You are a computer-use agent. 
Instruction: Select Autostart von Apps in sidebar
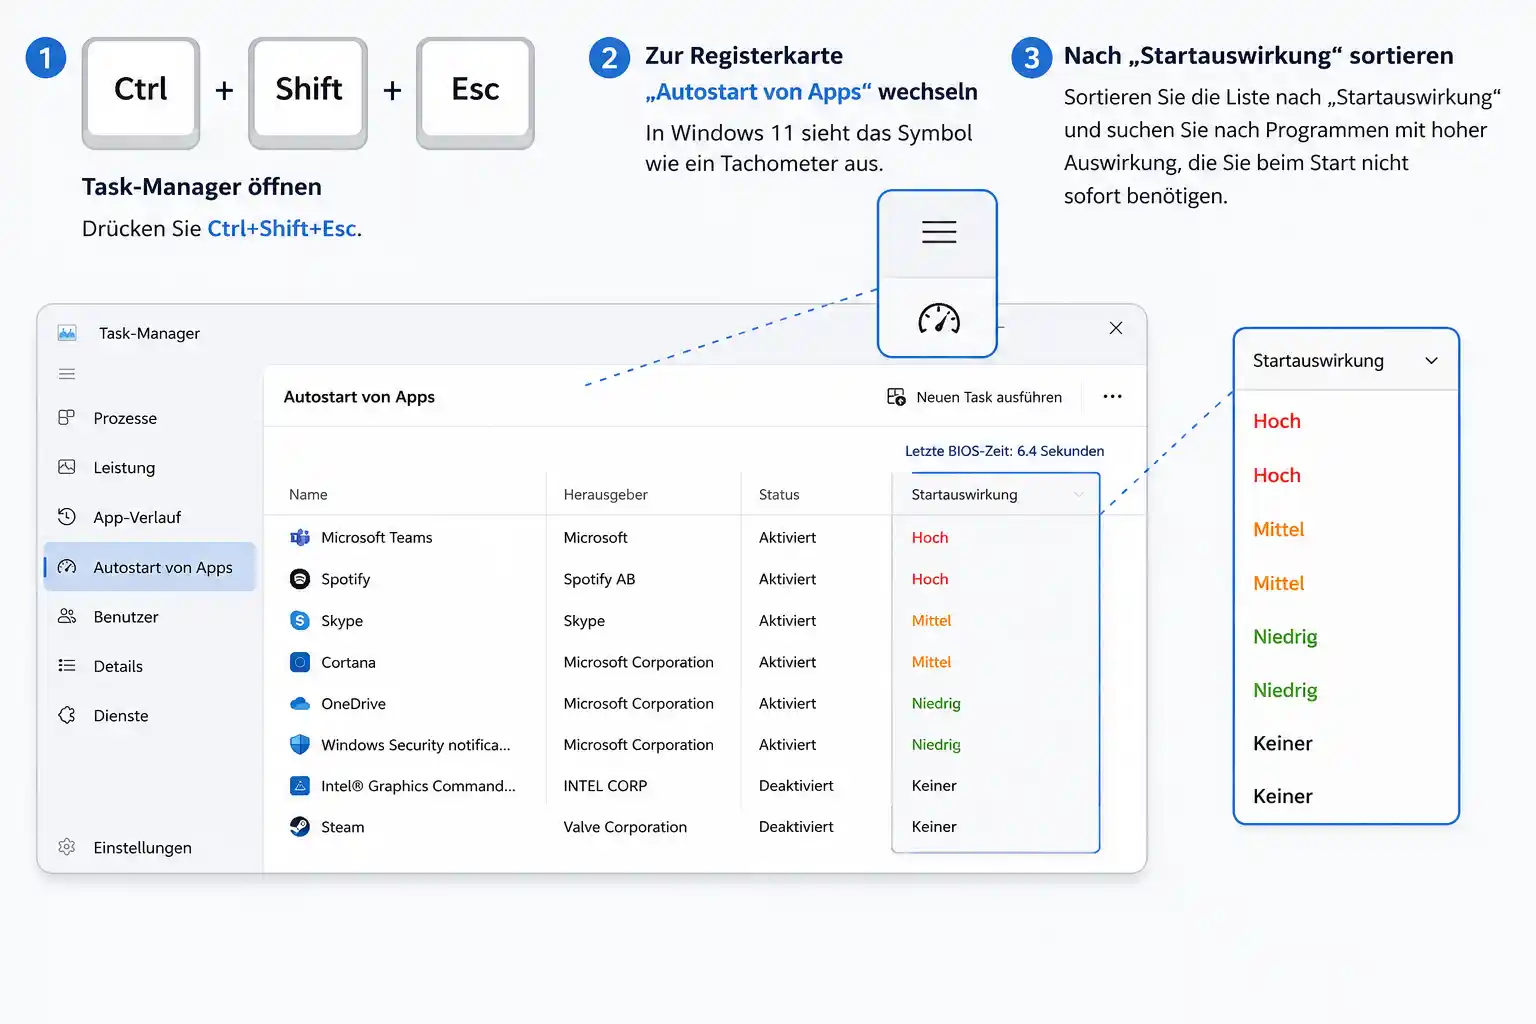coord(150,567)
